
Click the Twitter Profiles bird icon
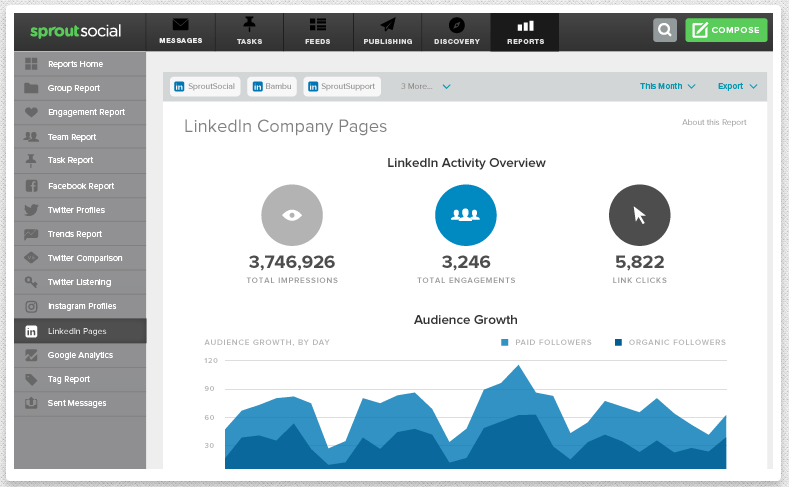point(31,210)
